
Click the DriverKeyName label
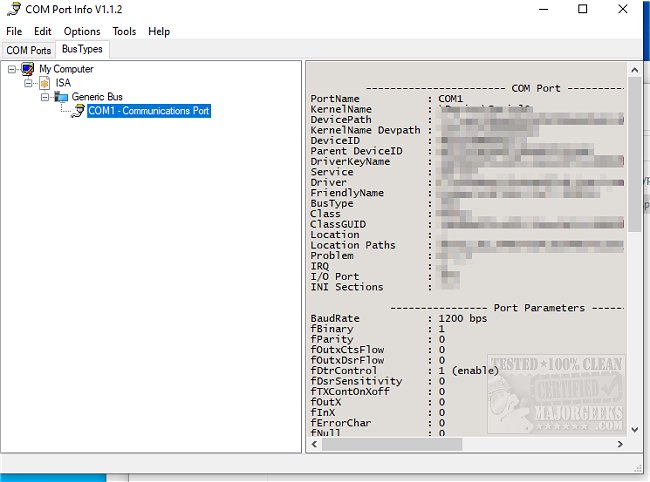click(x=350, y=162)
